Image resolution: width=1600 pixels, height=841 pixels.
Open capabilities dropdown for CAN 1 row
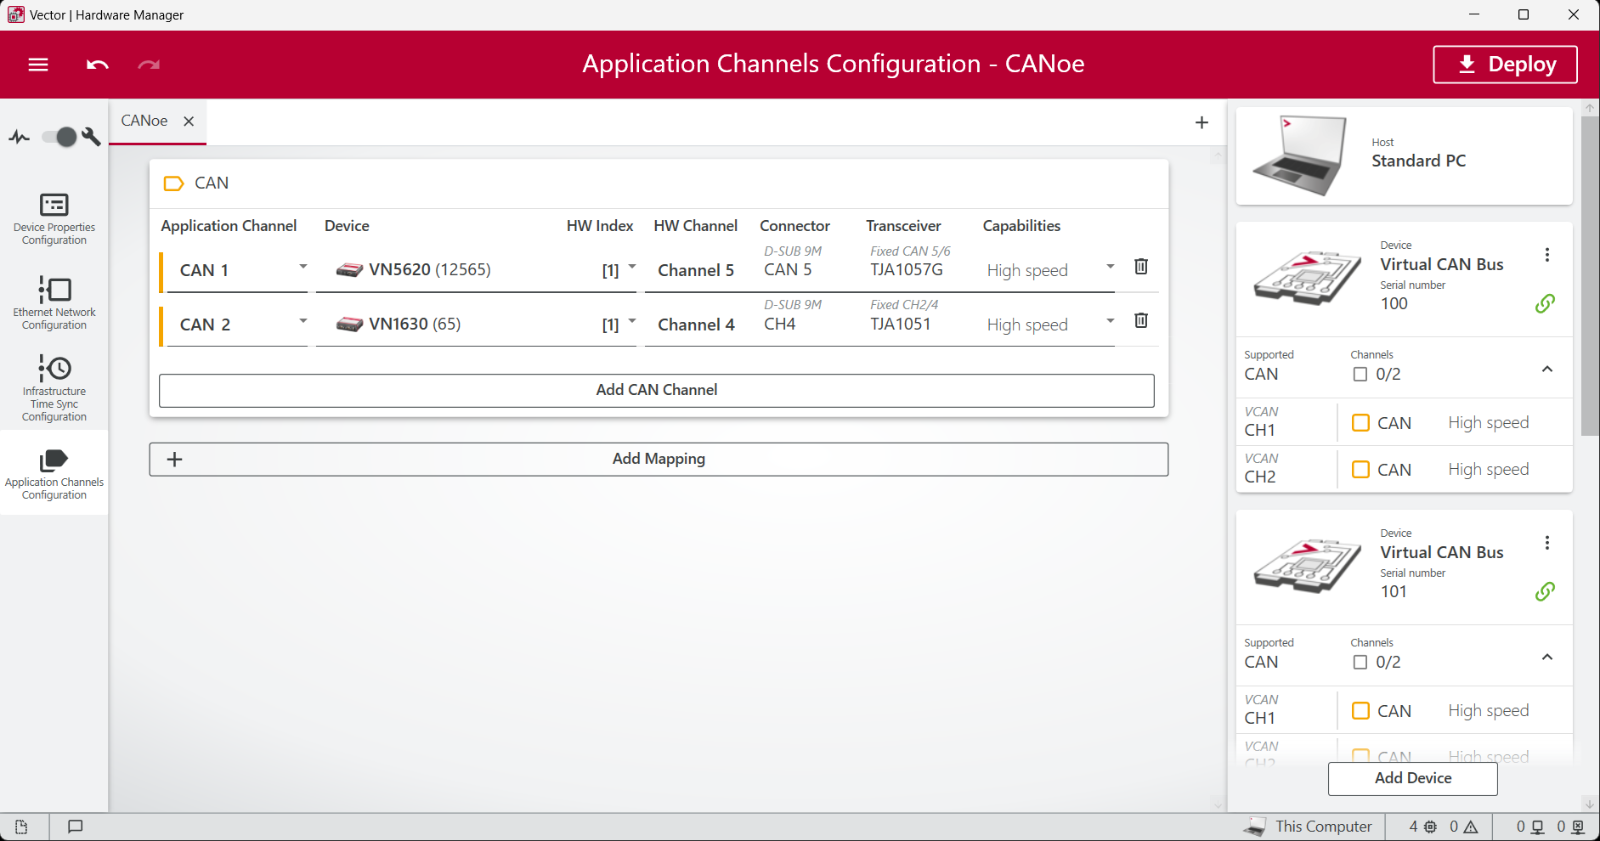click(x=1110, y=267)
